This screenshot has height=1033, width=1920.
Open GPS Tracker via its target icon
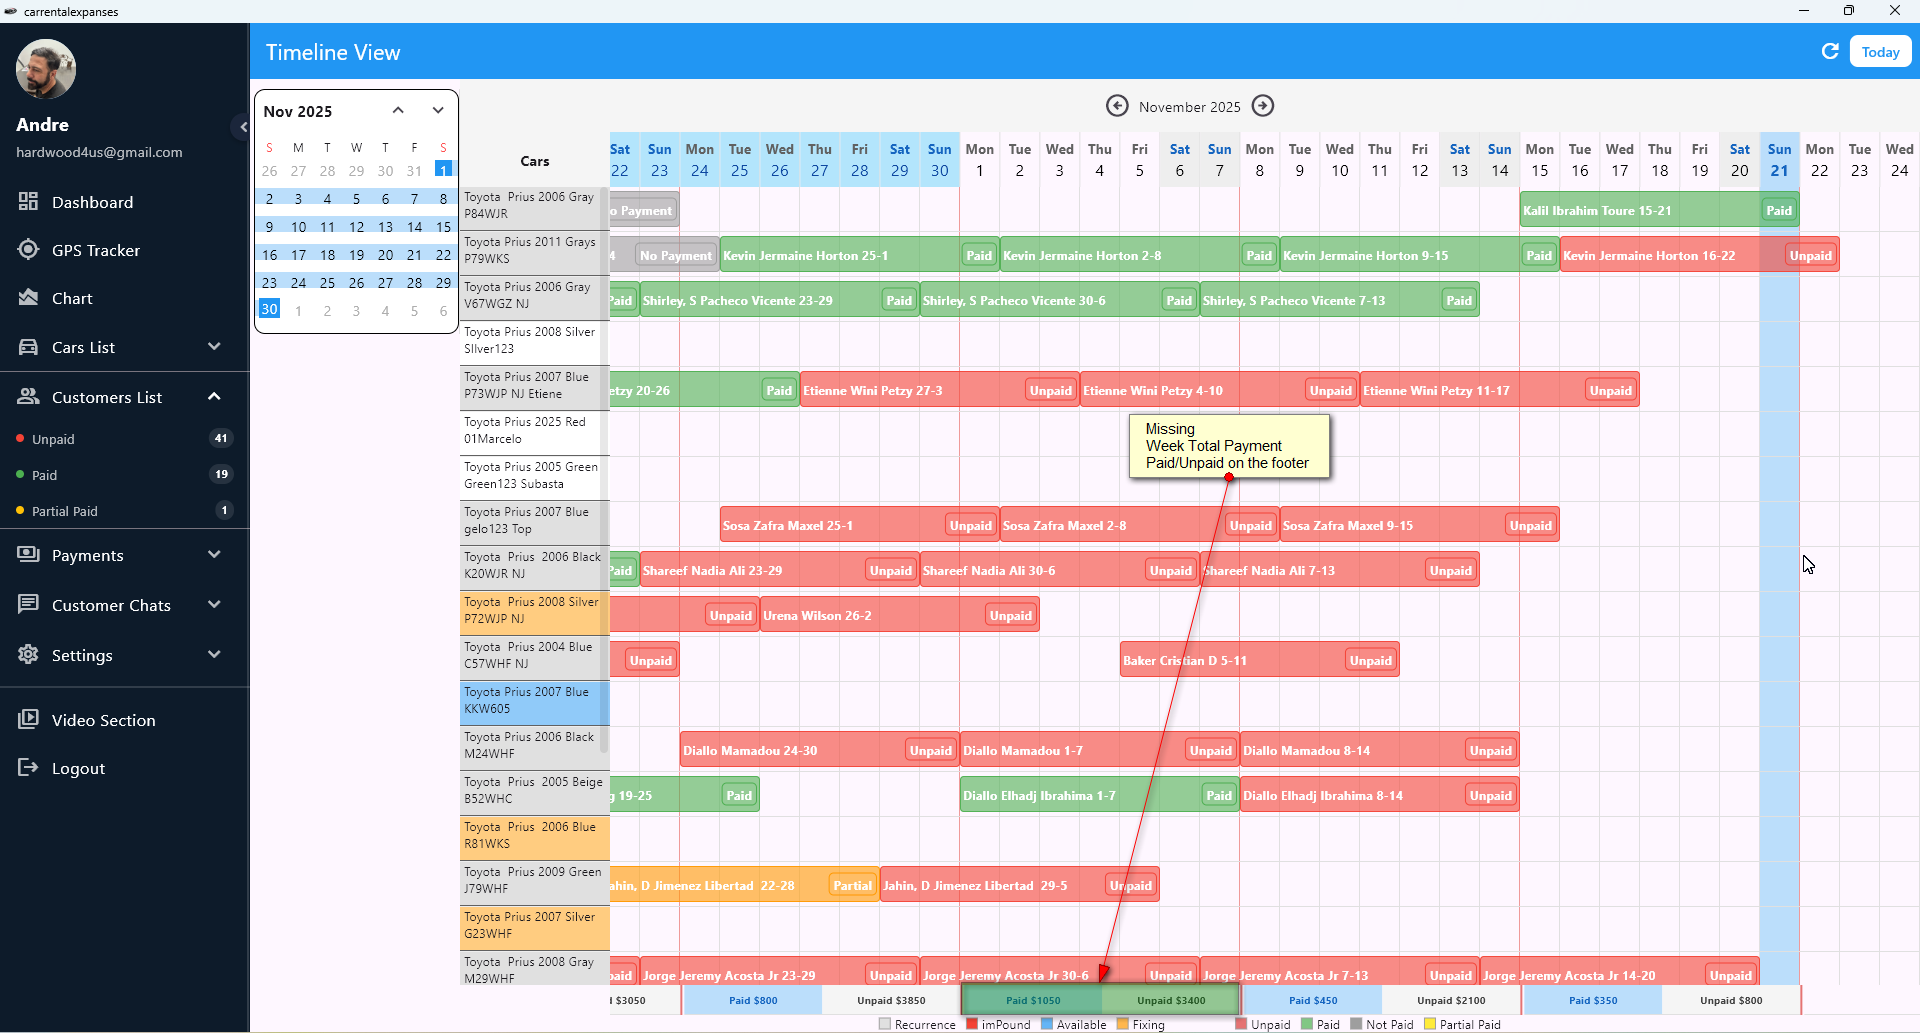(x=28, y=249)
